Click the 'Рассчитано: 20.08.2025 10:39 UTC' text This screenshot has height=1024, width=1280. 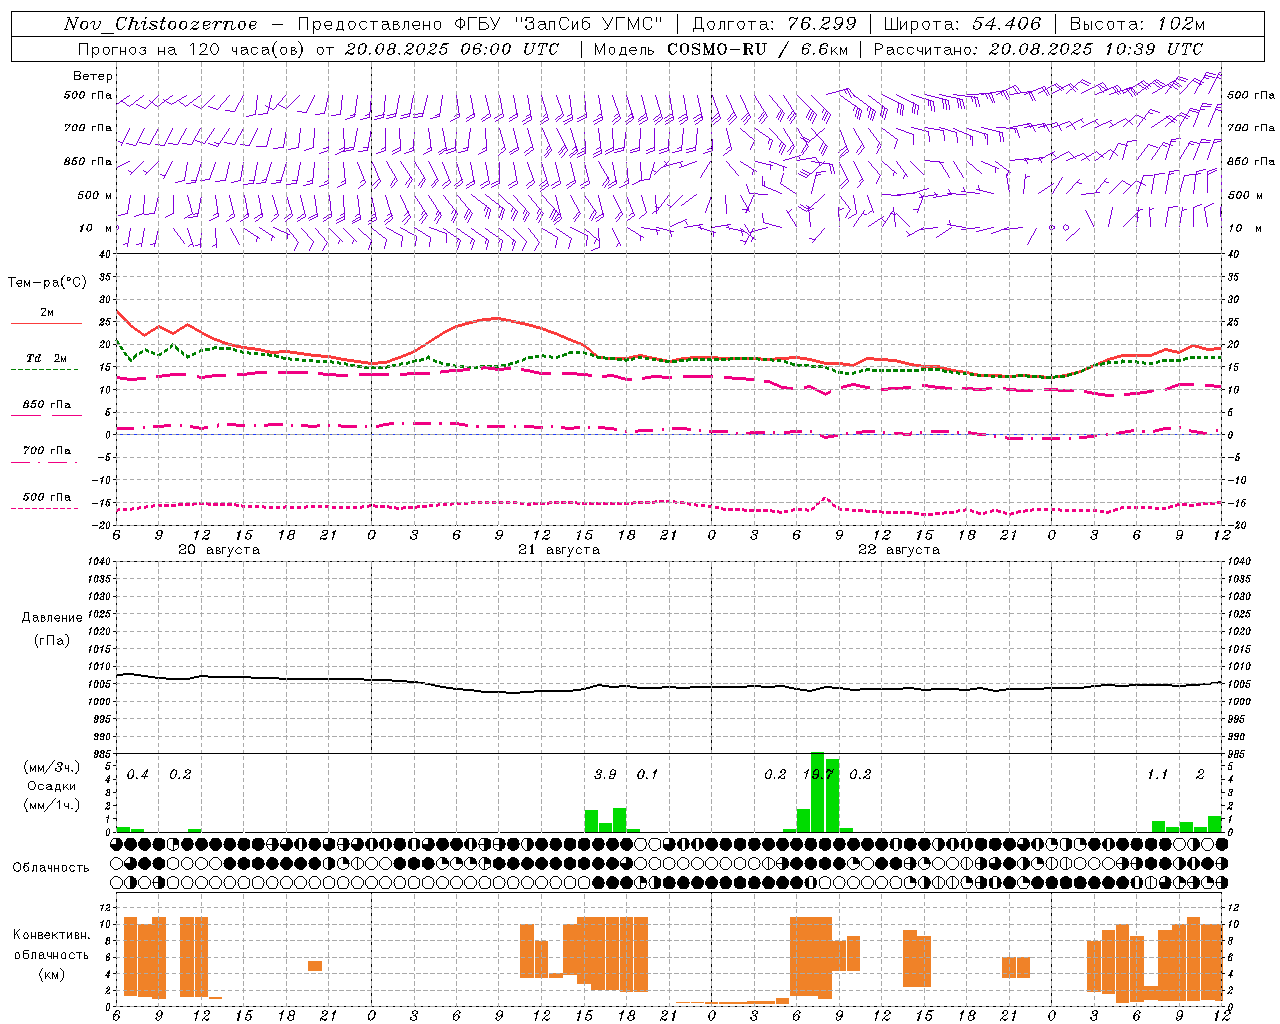point(1038,49)
